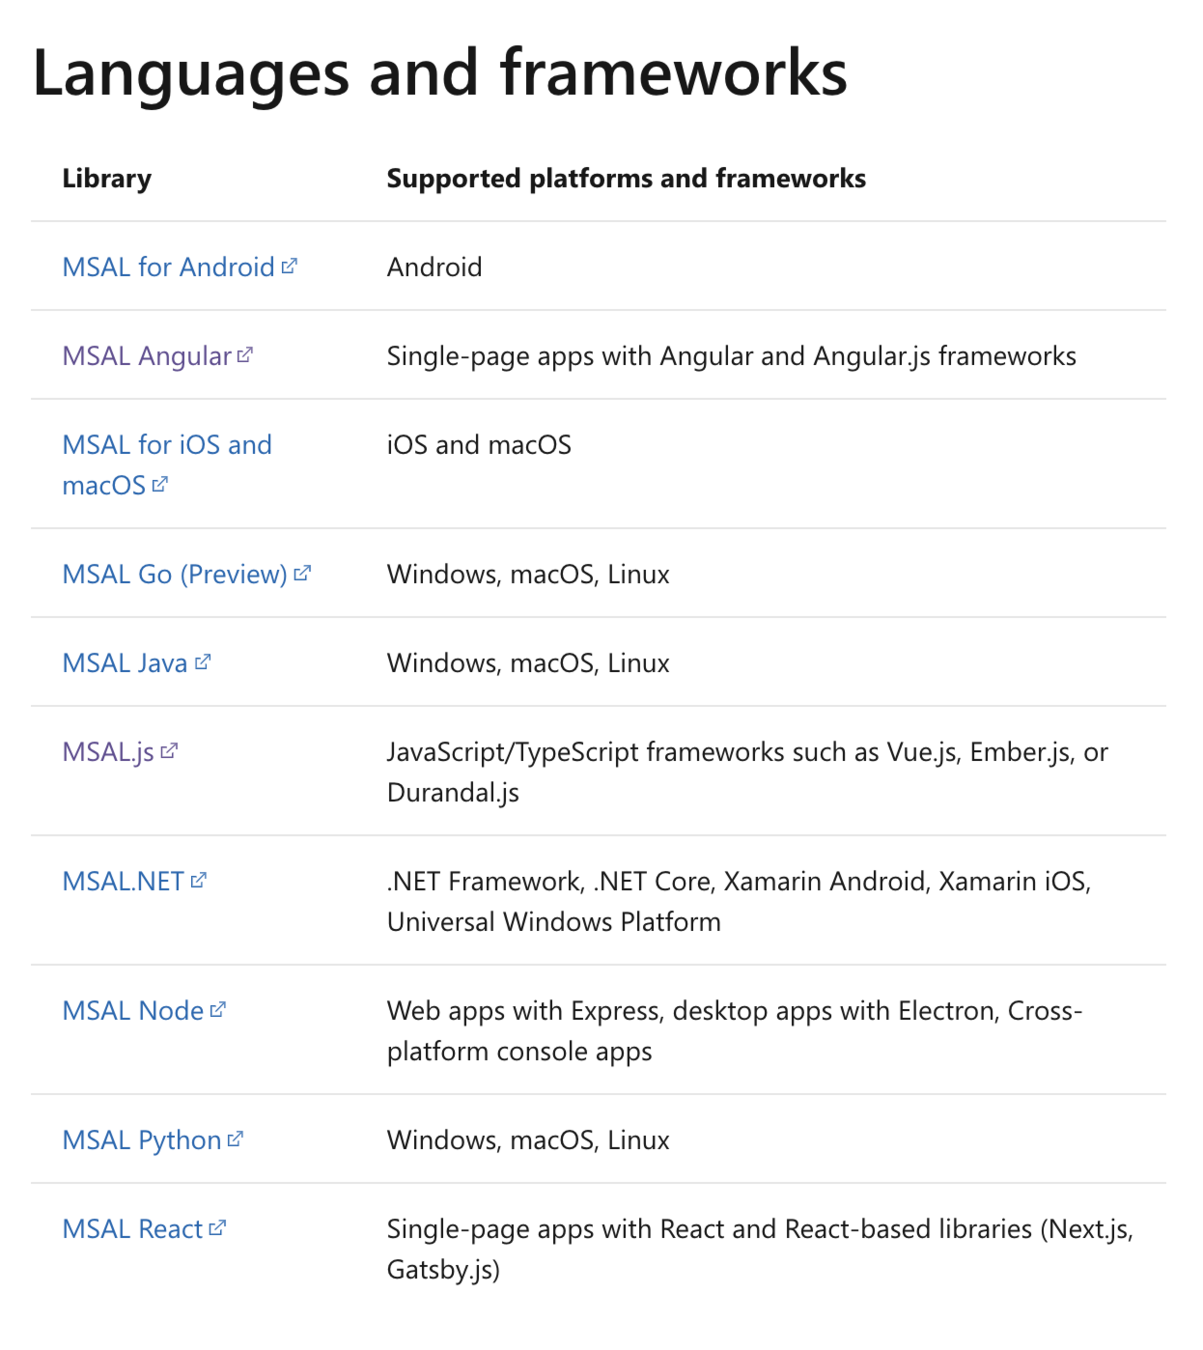Click the Android platform cell

coord(434,267)
